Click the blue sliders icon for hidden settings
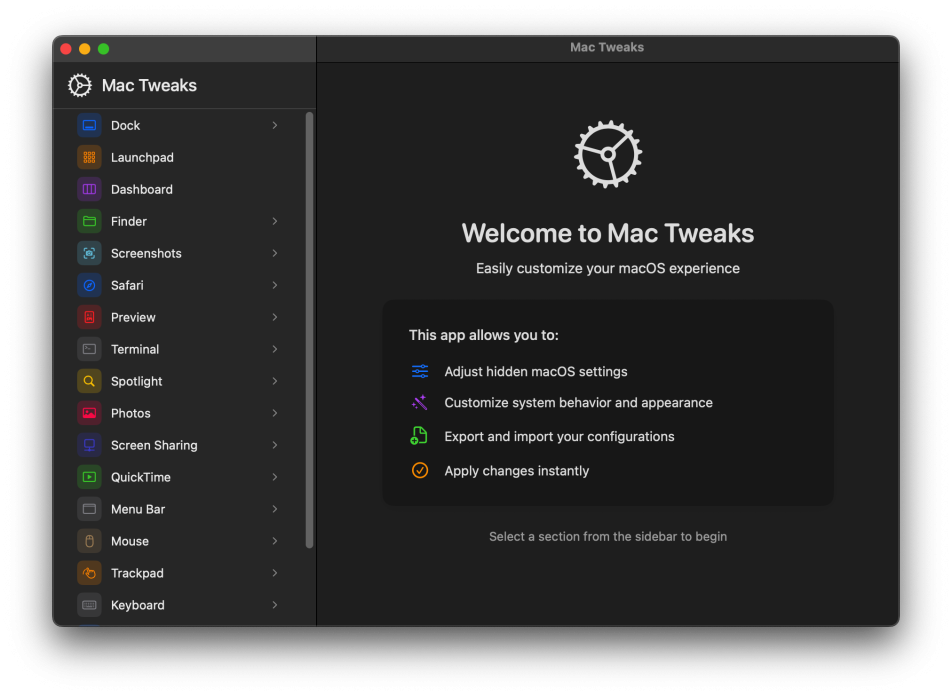This screenshot has width=952, height=696. 420,371
